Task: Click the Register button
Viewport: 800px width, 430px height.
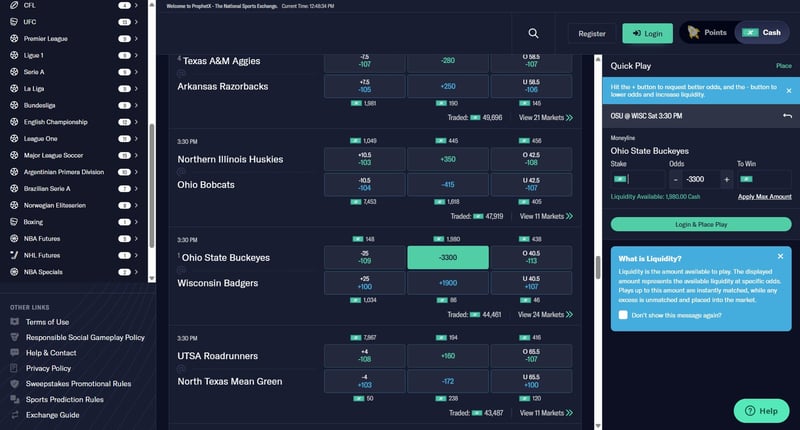Action: (591, 34)
